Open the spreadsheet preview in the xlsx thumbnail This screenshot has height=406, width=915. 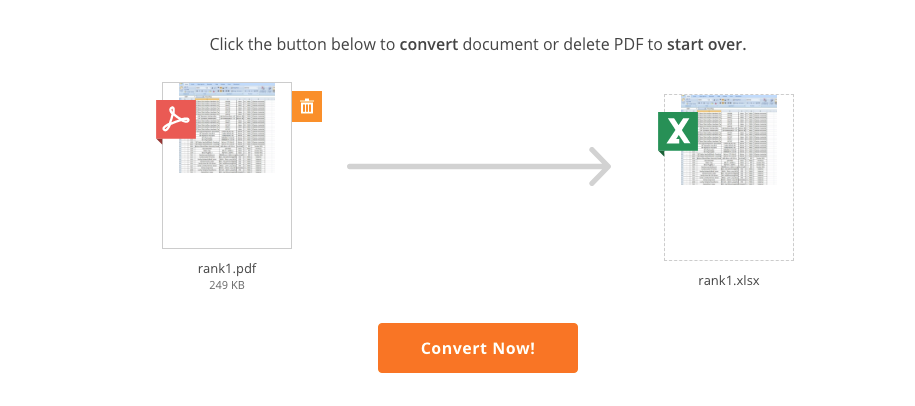729,140
